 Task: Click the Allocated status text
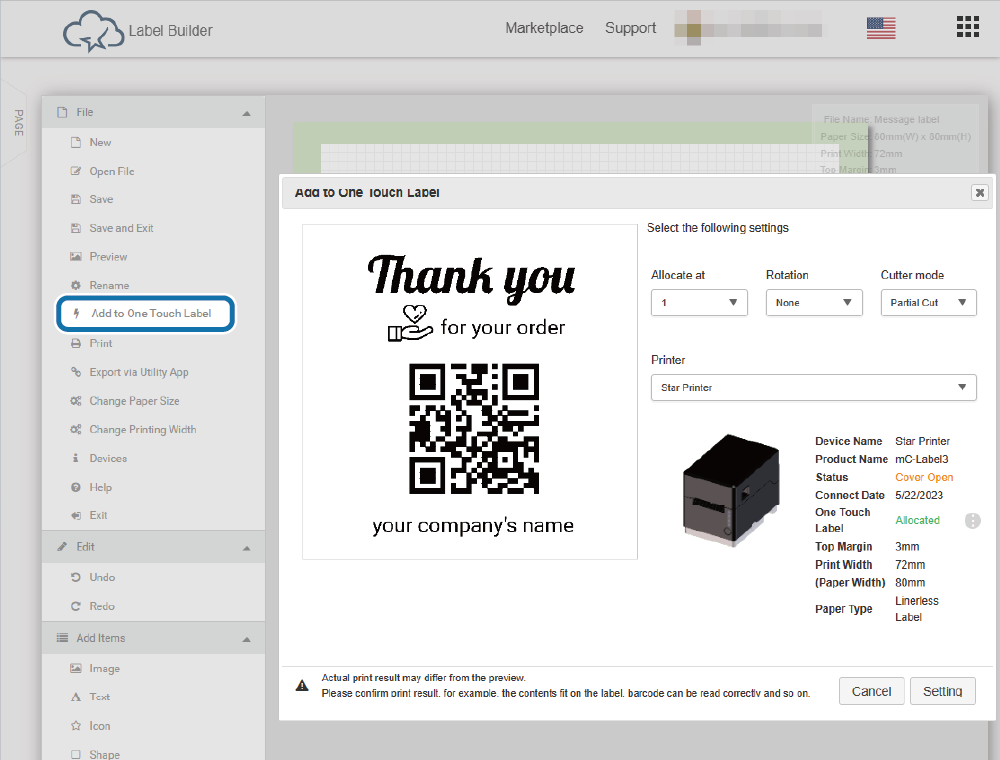point(917,520)
